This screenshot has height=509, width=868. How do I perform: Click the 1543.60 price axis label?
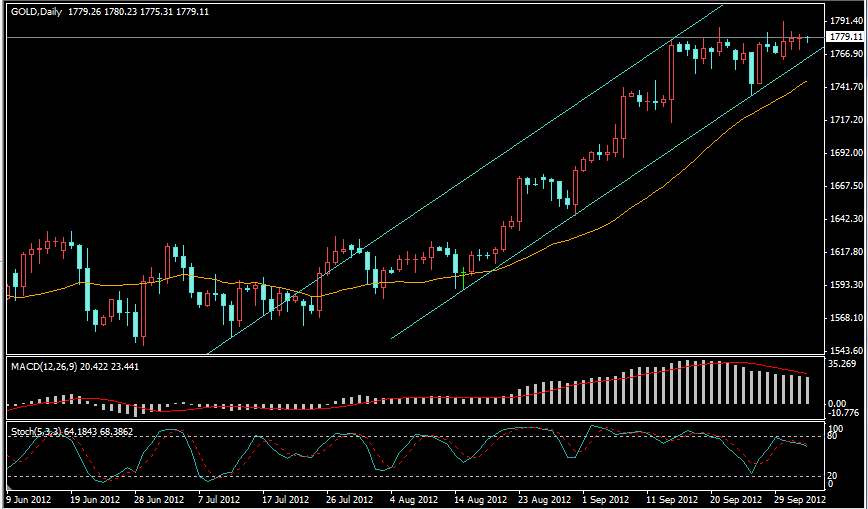(846, 351)
